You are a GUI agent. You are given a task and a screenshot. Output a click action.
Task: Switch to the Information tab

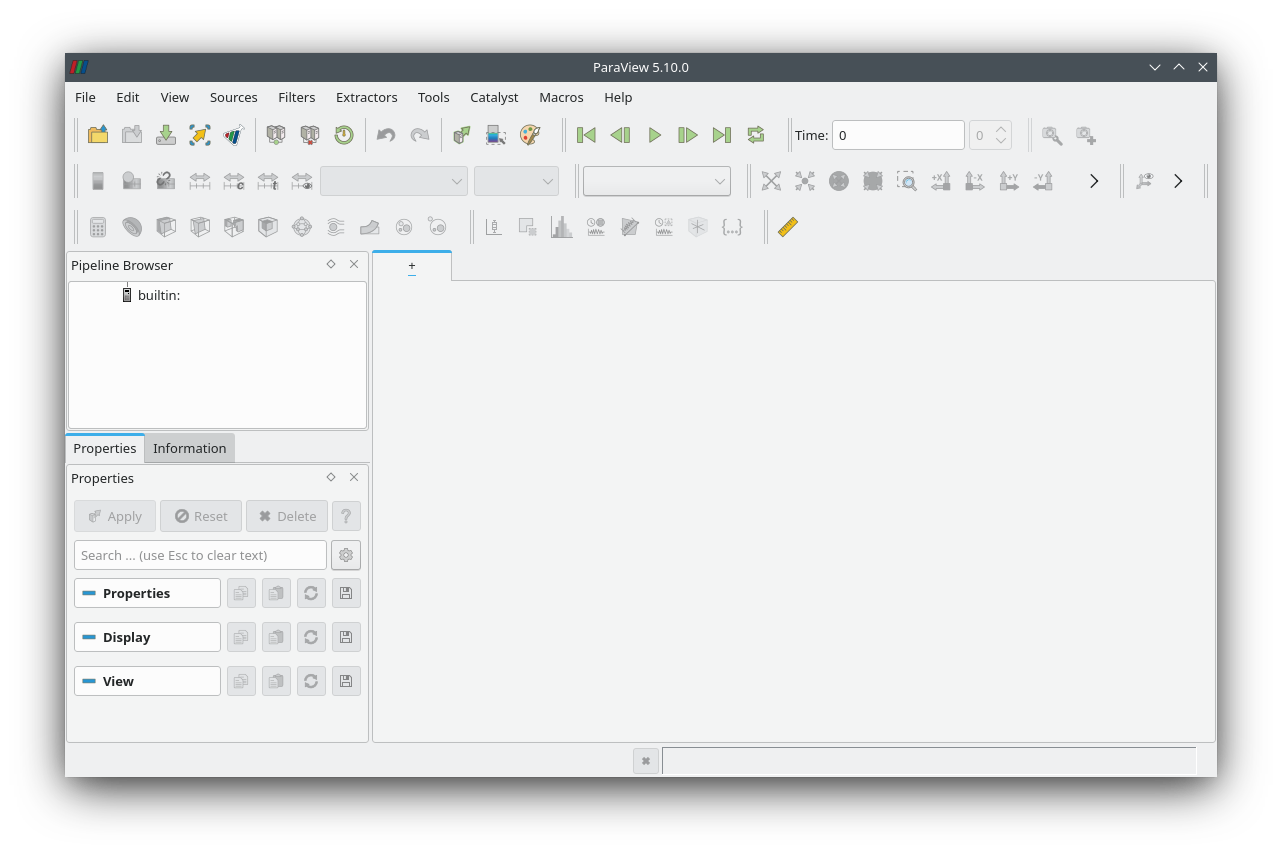[190, 448]
